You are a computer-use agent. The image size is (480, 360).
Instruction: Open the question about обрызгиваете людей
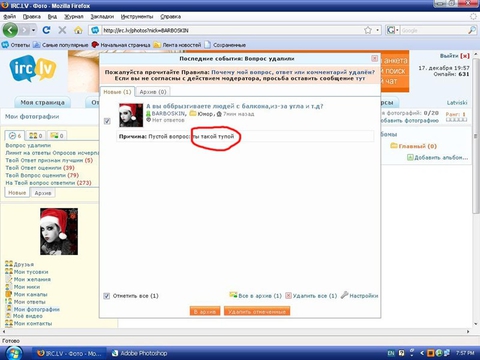[x=235, y=106]
